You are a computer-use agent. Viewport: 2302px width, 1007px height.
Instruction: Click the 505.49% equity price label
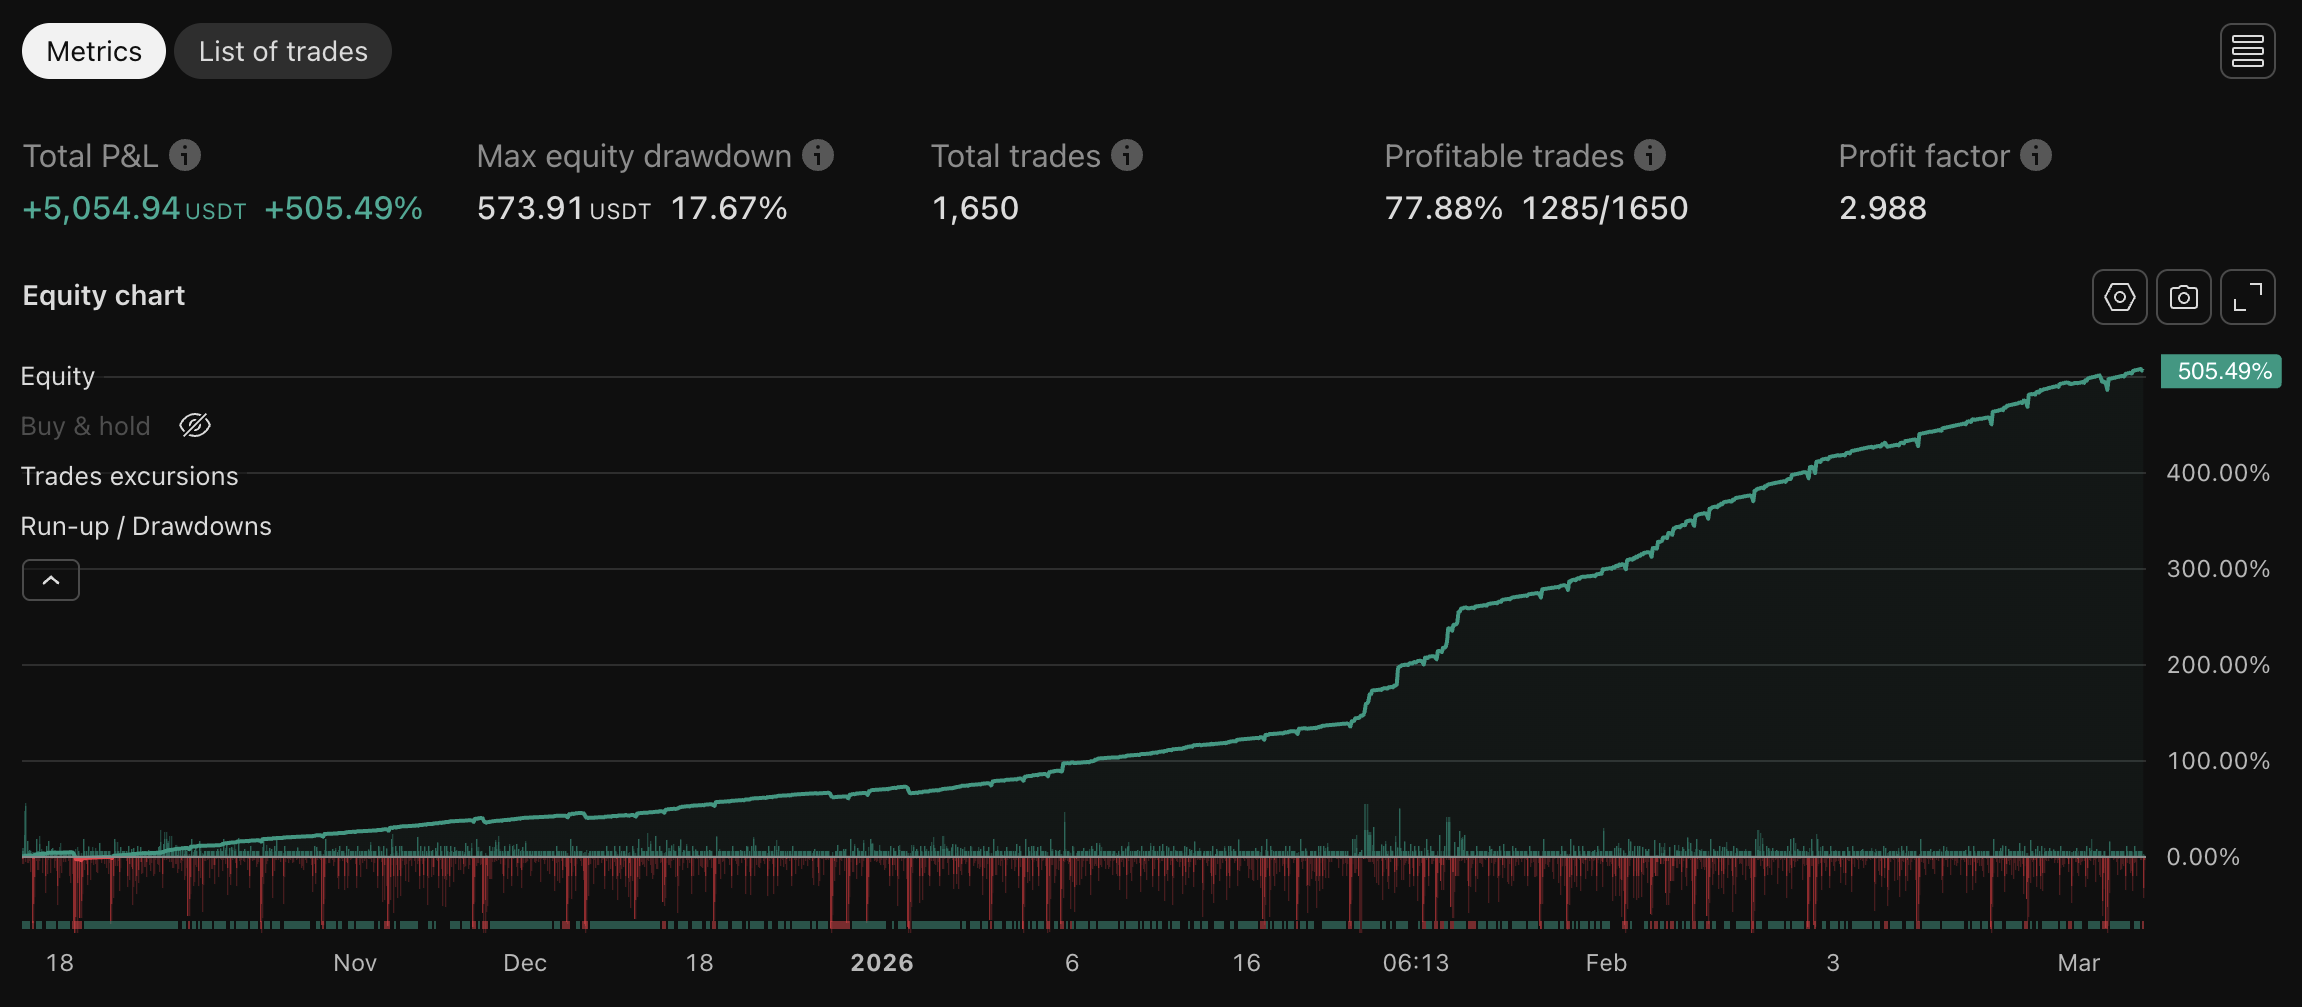point(2221,371)
